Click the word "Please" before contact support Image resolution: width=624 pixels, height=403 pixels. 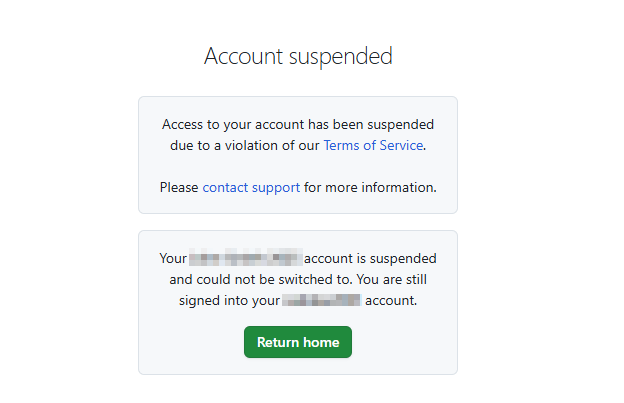point(179,187)
